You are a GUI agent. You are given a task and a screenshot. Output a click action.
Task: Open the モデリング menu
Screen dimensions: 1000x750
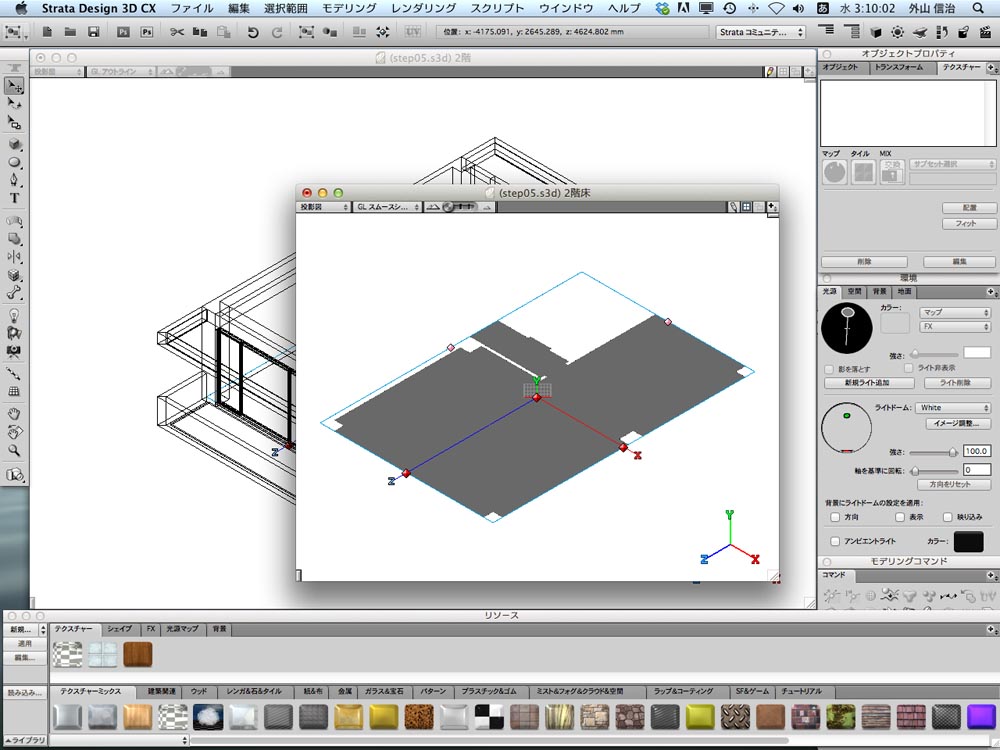click(349, 8)
